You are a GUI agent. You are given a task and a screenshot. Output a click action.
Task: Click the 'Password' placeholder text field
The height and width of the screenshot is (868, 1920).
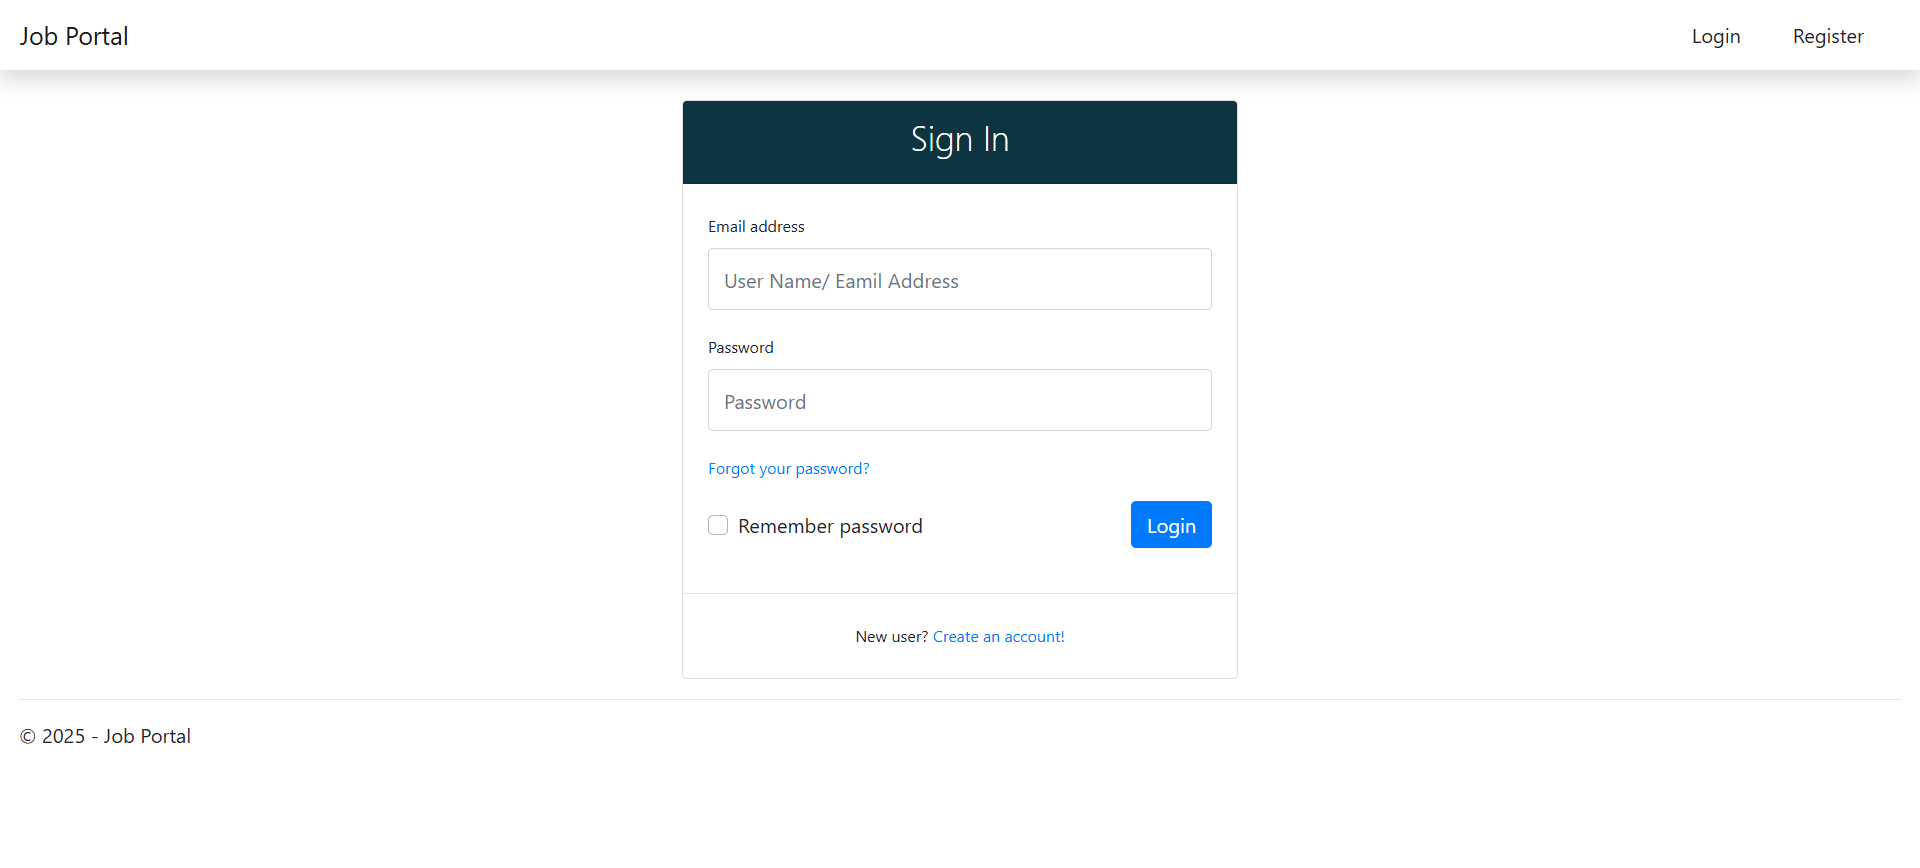coord(959,400)
